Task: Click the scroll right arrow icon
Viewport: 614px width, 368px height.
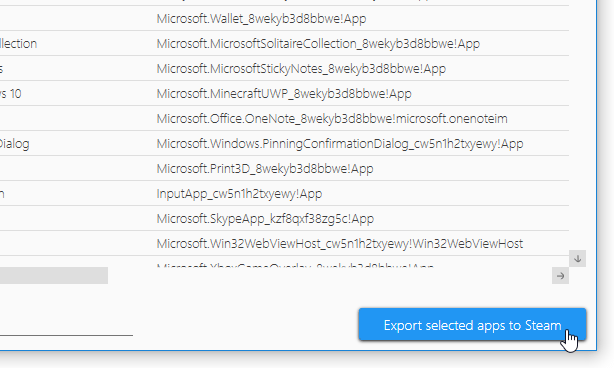Action: tap(560, 276)
